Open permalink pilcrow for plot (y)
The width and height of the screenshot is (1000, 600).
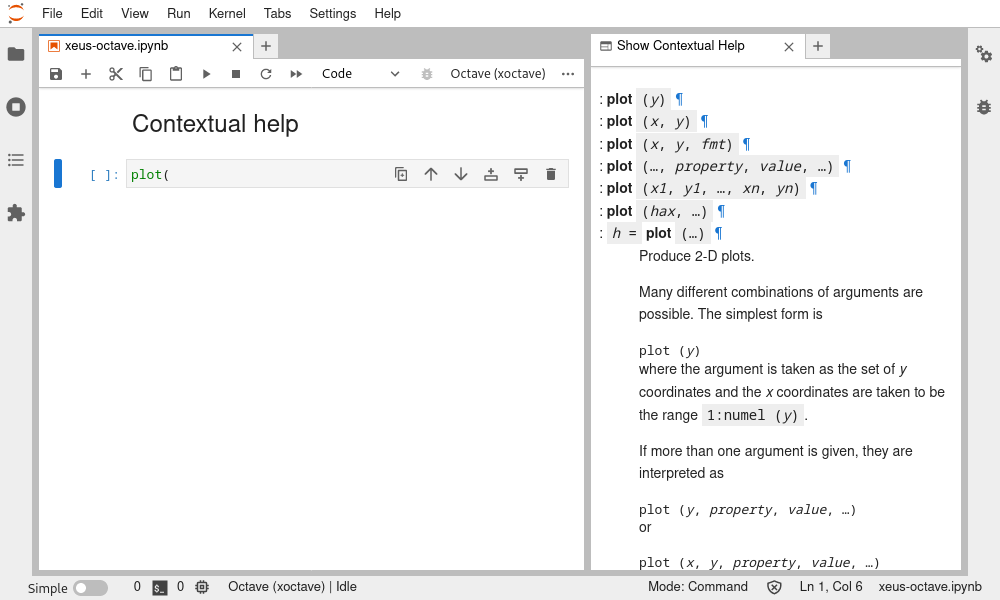click(x=679, y=99)
